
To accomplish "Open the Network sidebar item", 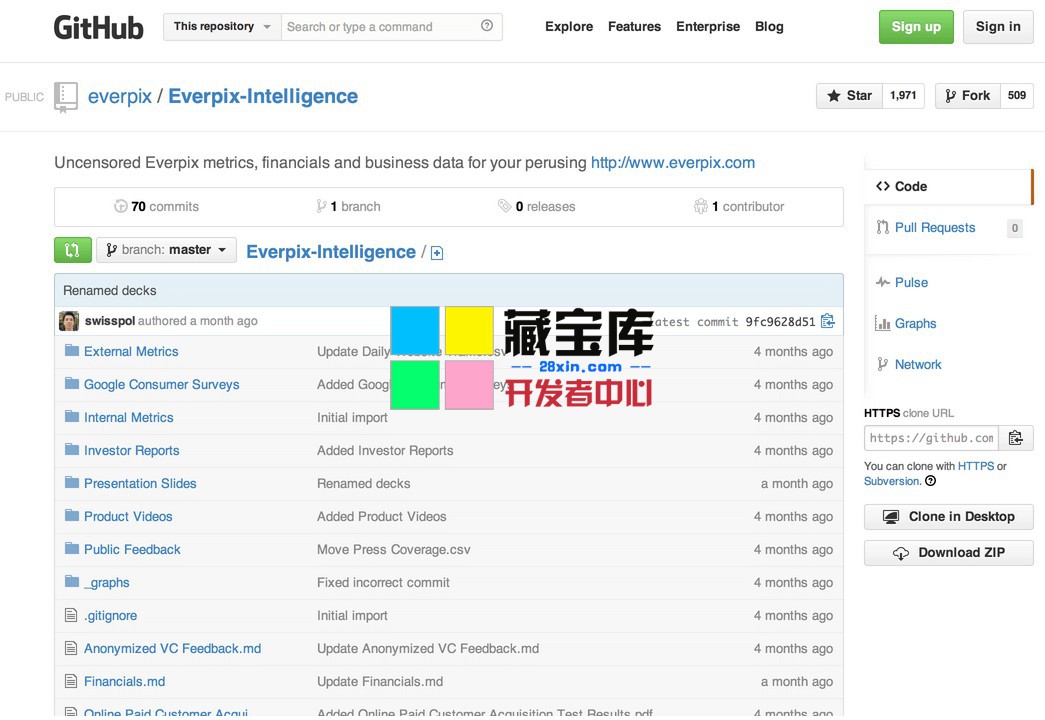I will coord(917,364).
